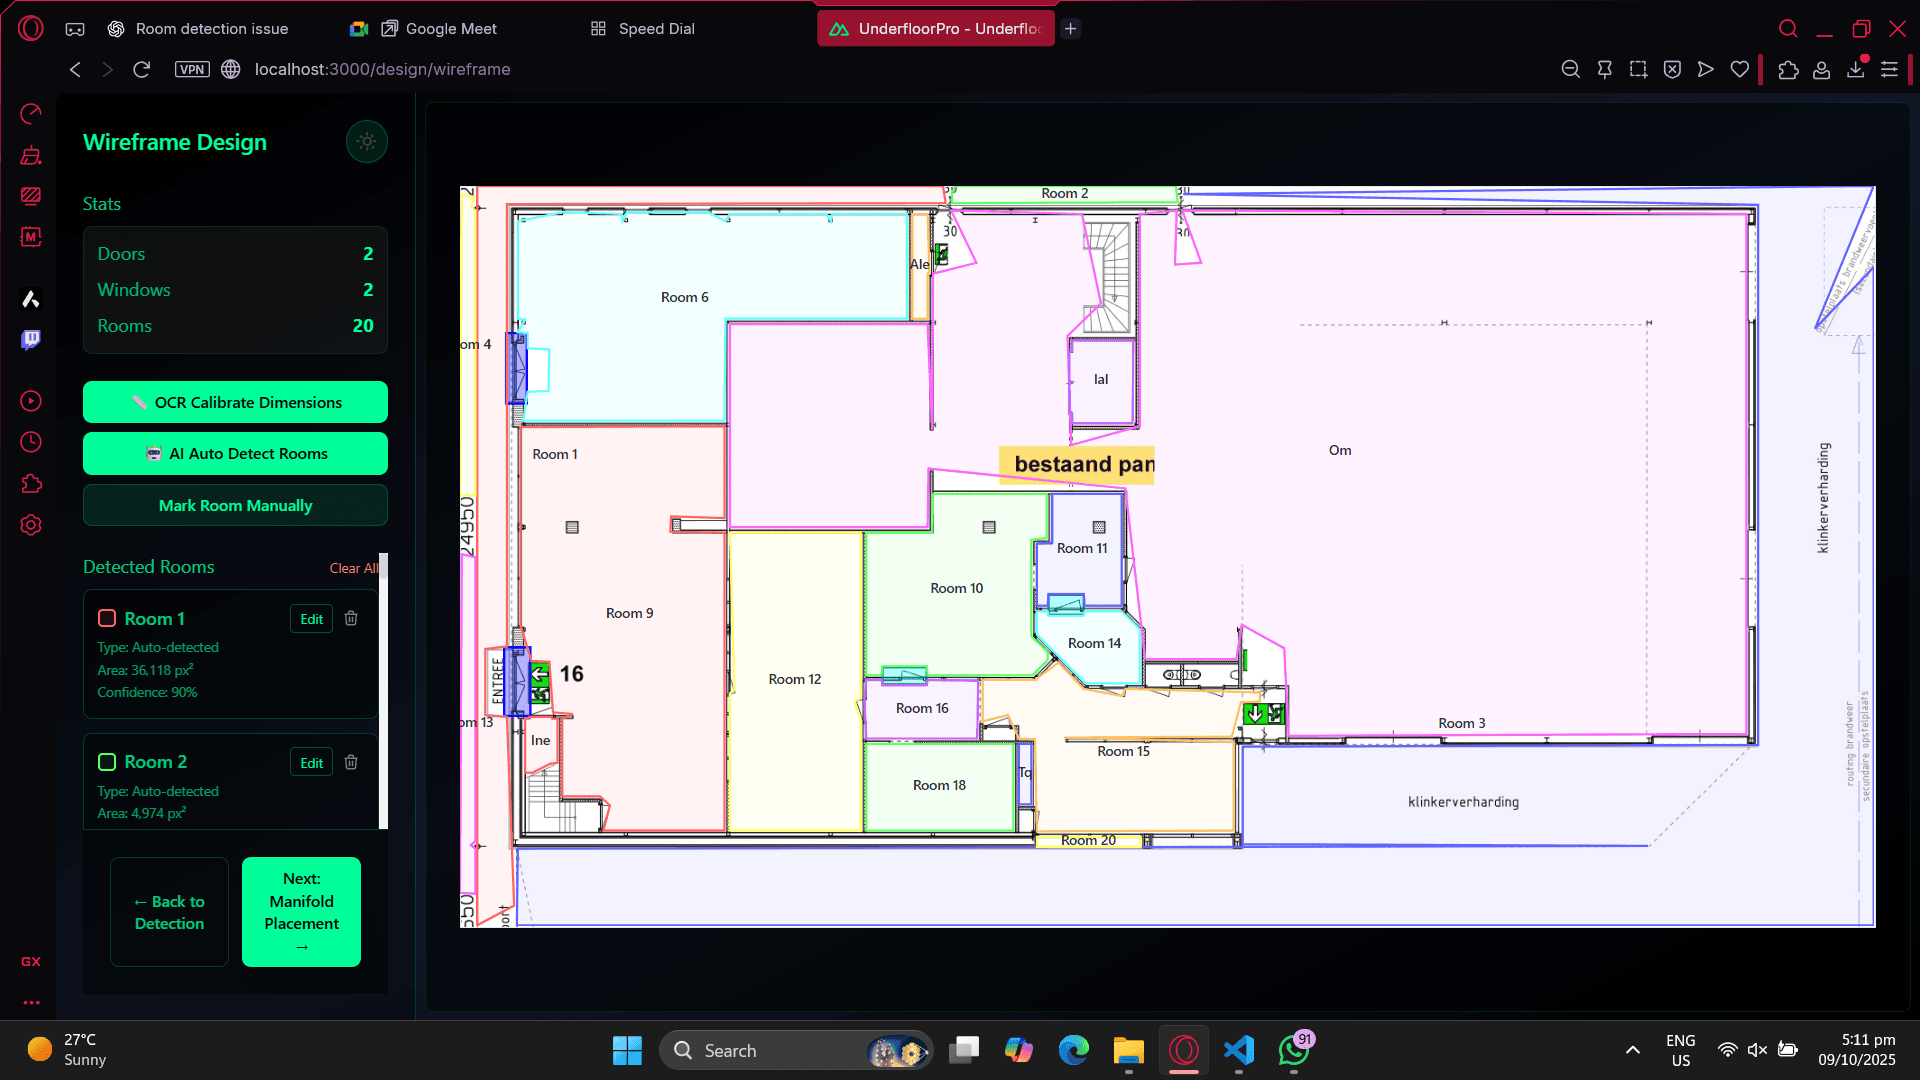Click the localhost address bar

[382, 69]
